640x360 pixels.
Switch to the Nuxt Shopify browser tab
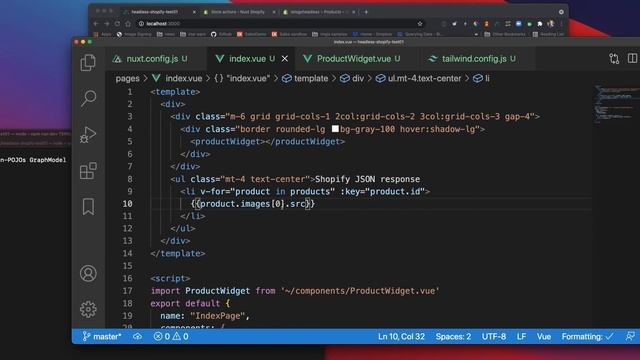(x=238, y=12)
